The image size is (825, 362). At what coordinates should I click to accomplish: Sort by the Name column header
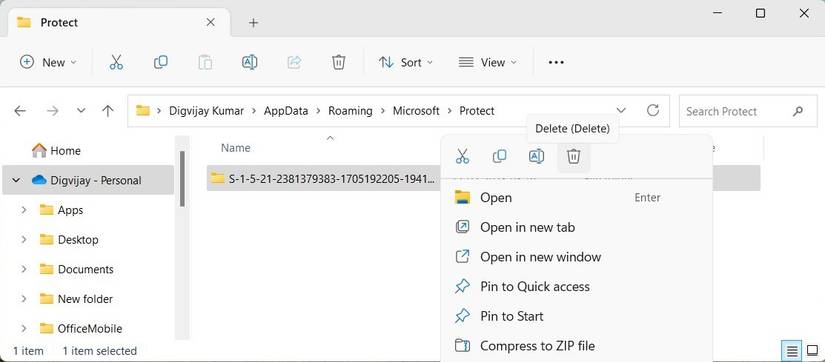coord(236,148)
